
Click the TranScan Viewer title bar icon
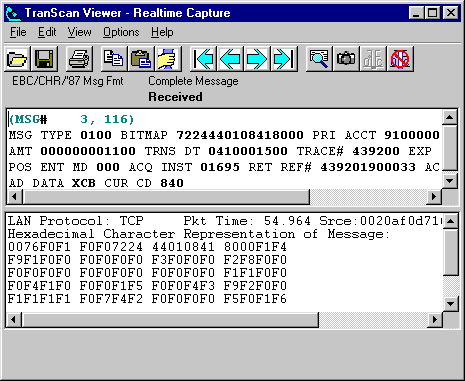click(x=13, y=13)
